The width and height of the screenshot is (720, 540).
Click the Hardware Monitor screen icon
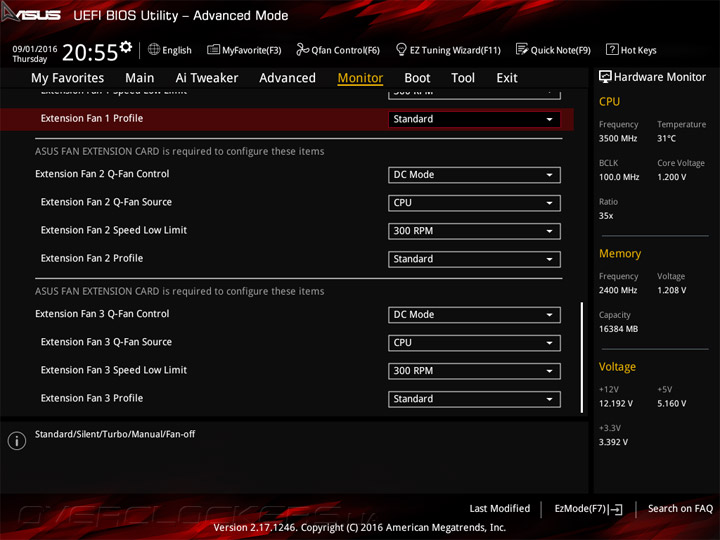pyautogui.click(x=605, y=77)
